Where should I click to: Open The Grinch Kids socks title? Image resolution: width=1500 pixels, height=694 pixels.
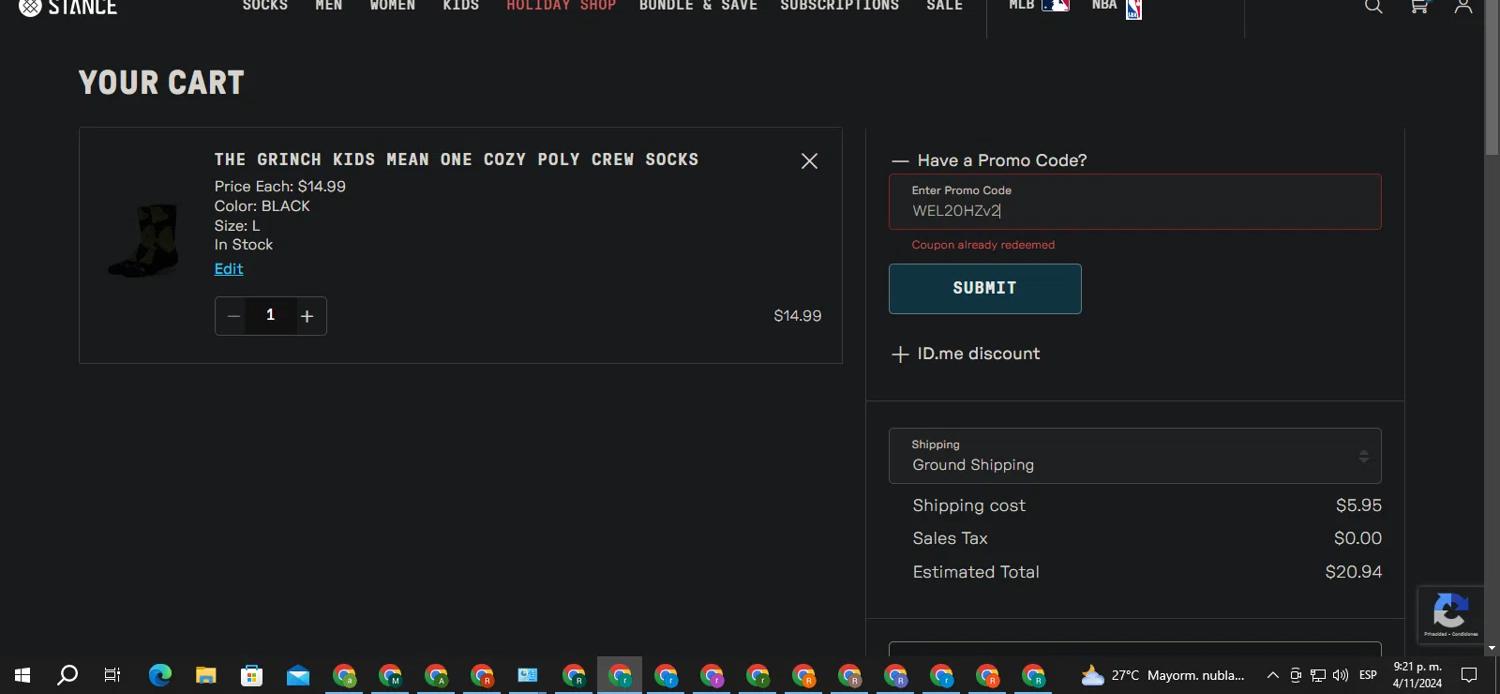coord(456,160)
